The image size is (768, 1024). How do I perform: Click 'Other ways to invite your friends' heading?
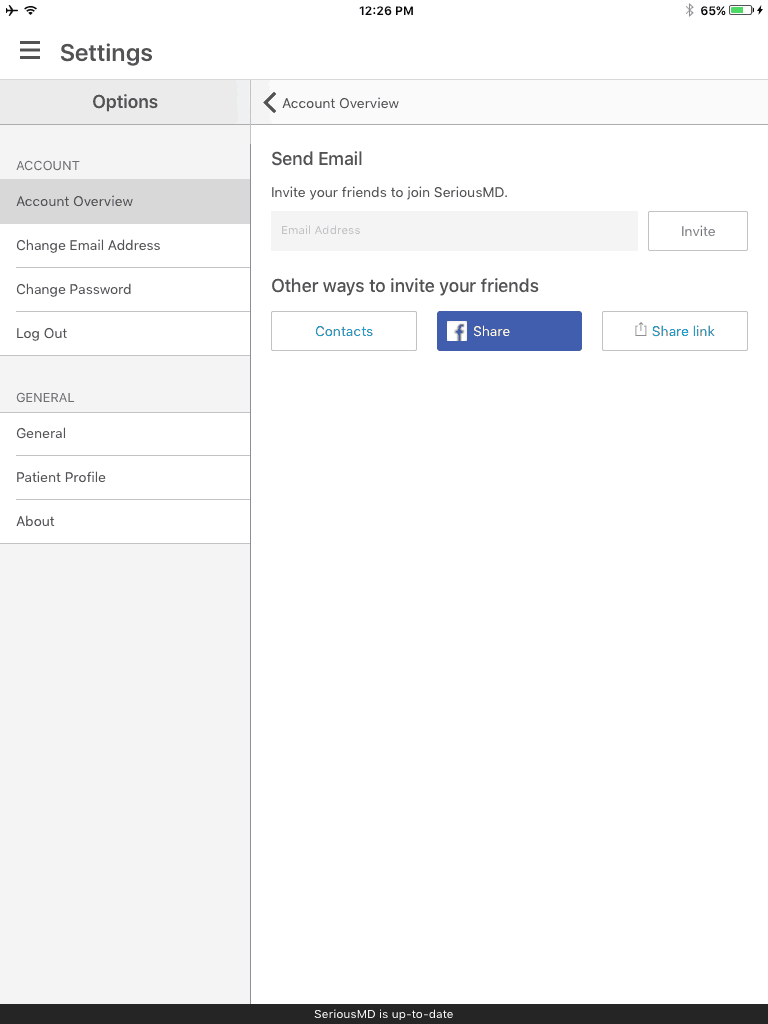405,286
